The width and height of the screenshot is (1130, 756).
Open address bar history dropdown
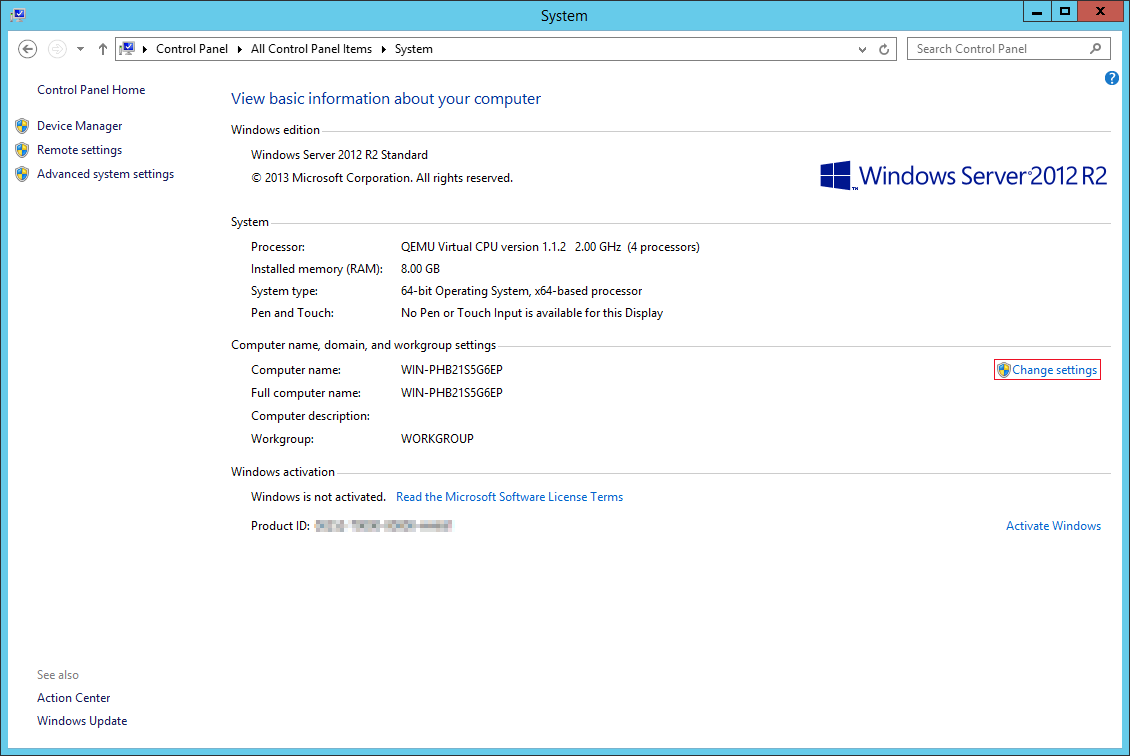pos(862,49)
